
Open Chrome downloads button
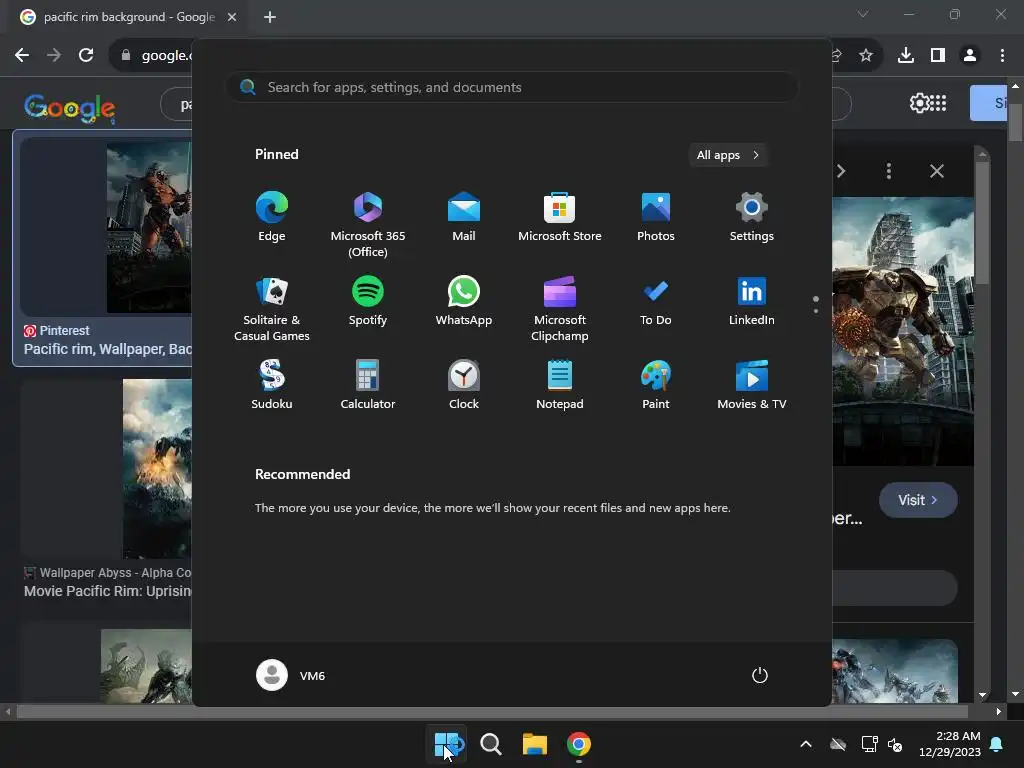point(906,56)
